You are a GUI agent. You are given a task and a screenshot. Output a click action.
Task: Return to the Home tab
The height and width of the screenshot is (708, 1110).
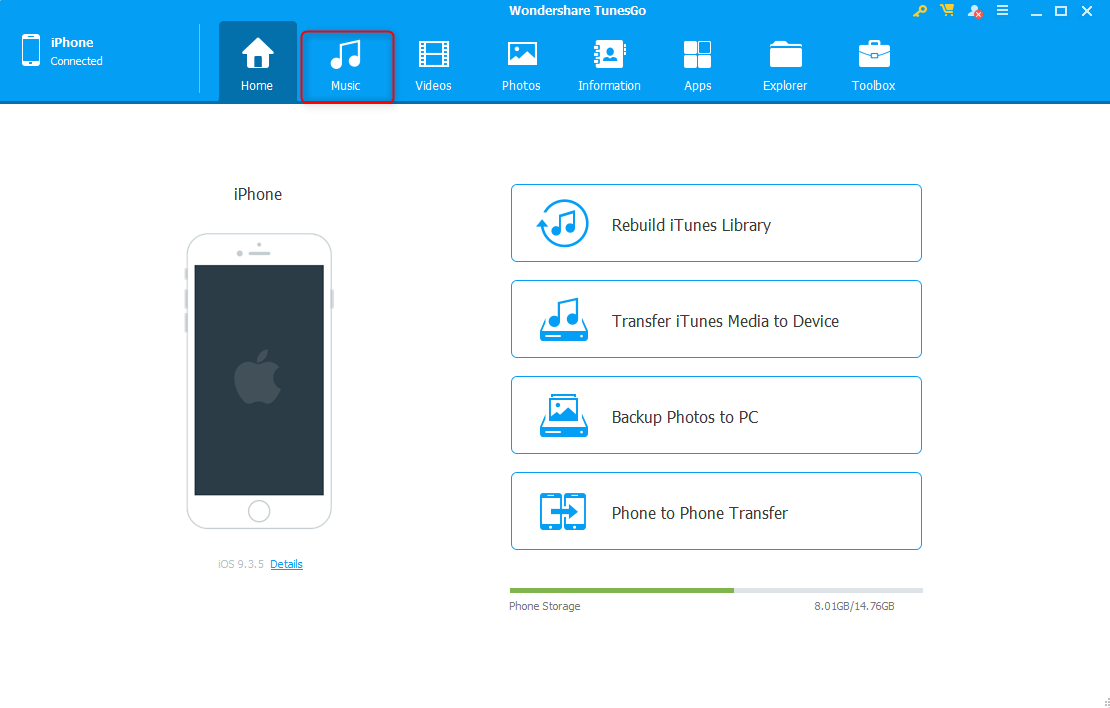tap(257, 66)
